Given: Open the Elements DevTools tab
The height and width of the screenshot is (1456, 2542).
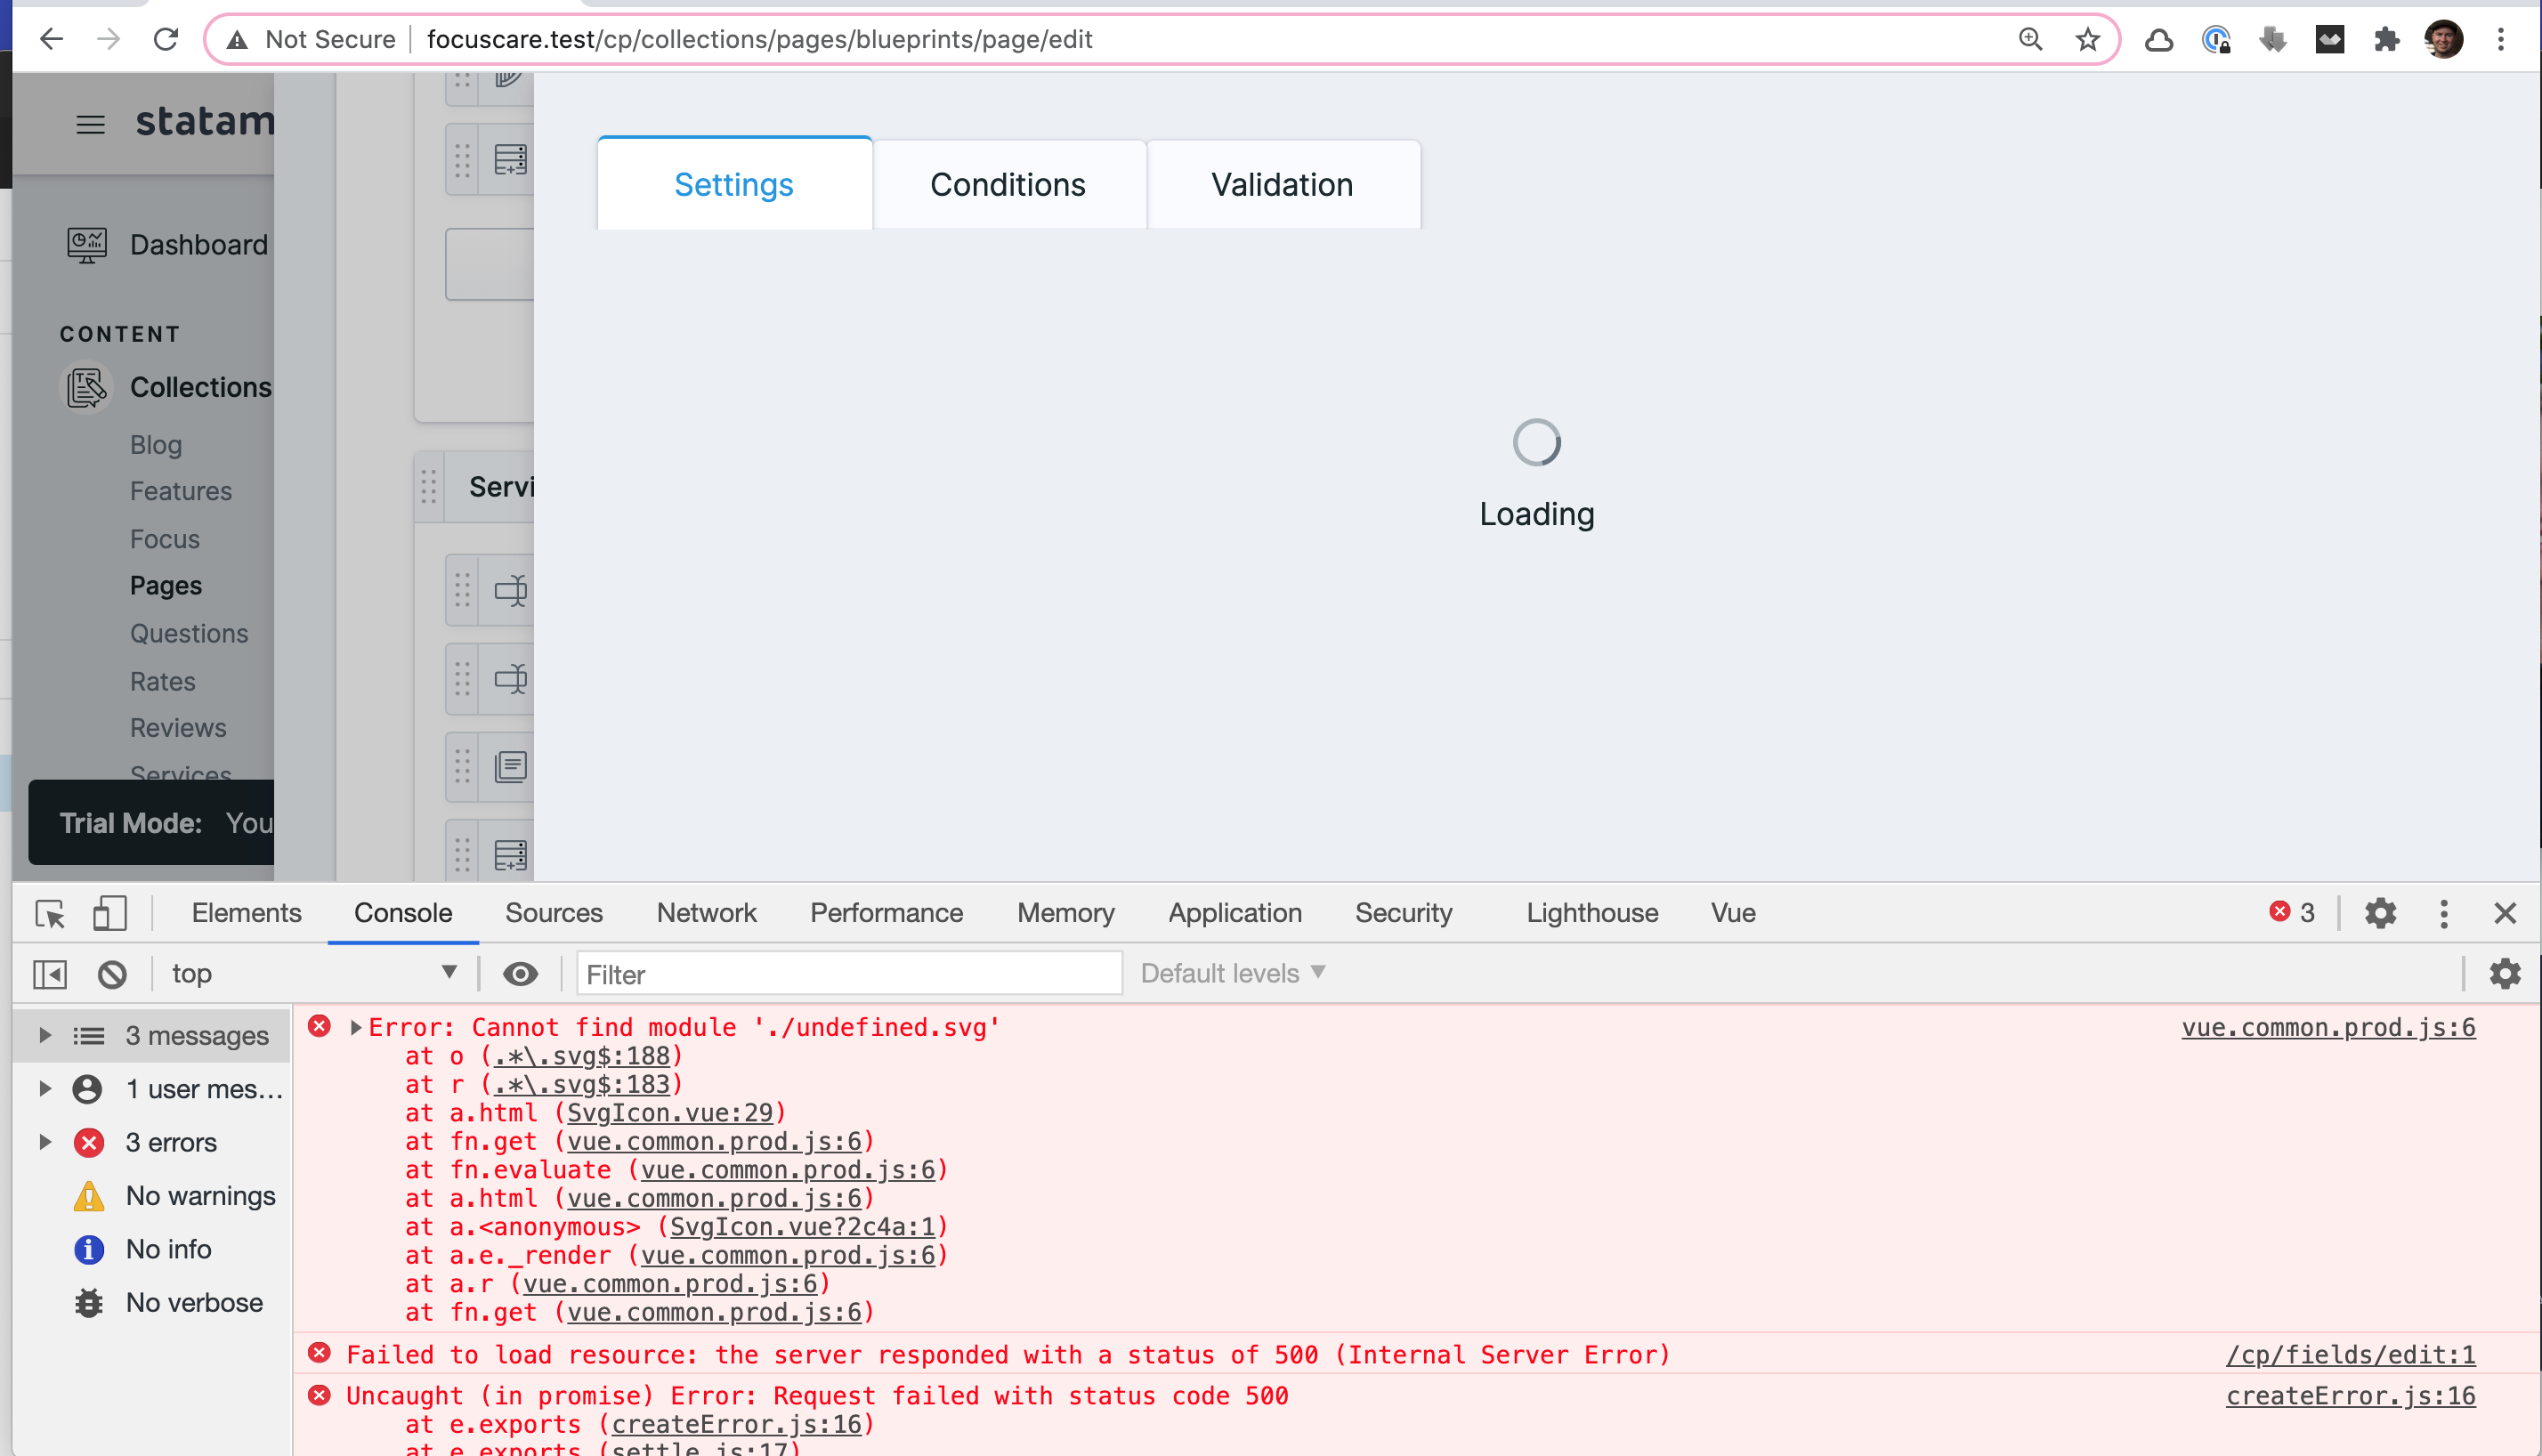Looking at the screenshot, I should 246,913.
